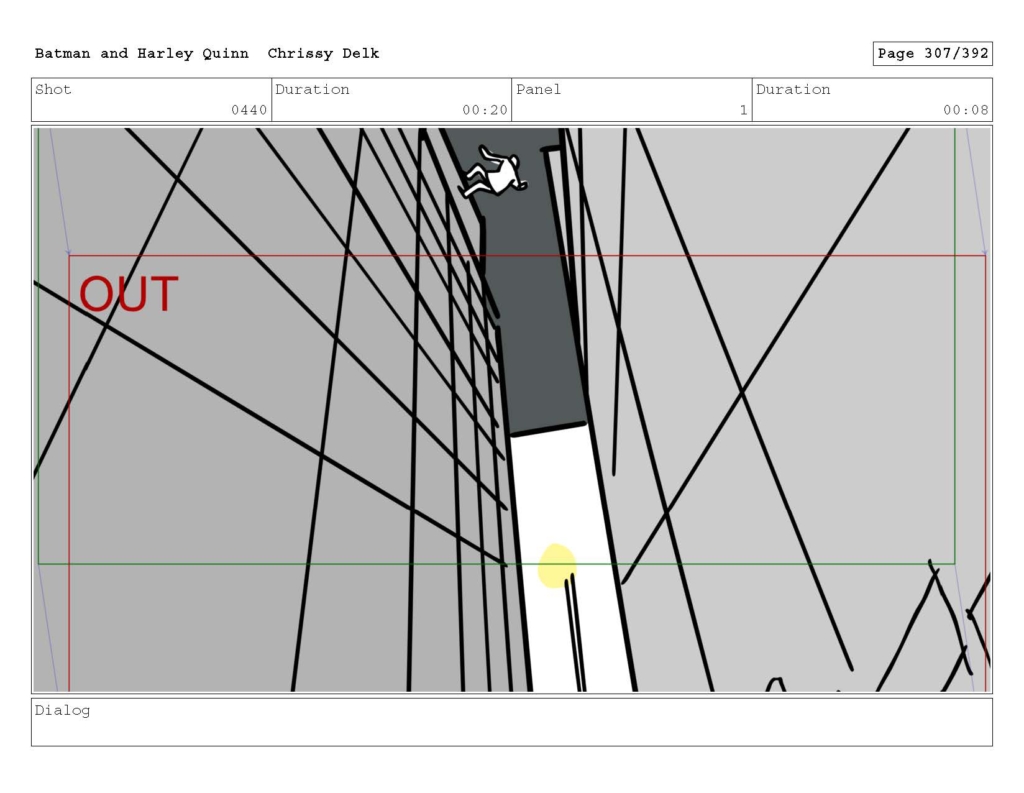Click the 'Page 307/392' page indicator
The height and width of the screenshot is (793, 1024).
pos(933,54)
